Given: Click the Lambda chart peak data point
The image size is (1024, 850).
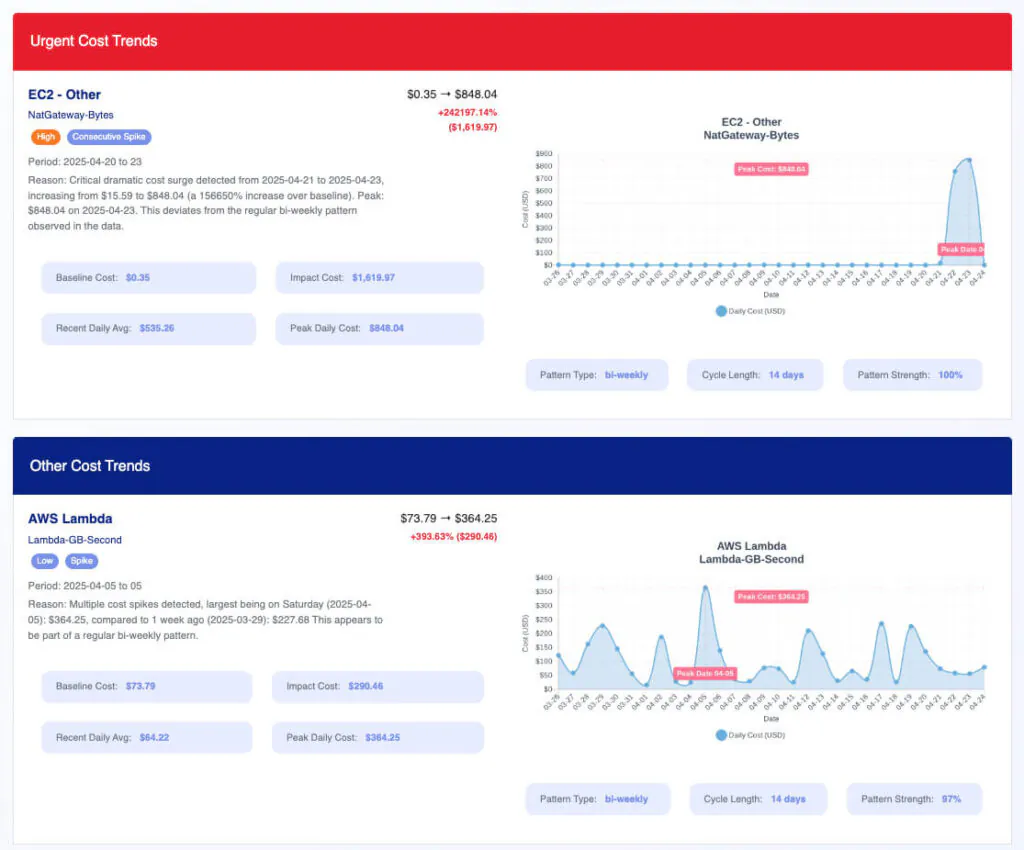Looking at the screenshot, I should tap(705, 588).
